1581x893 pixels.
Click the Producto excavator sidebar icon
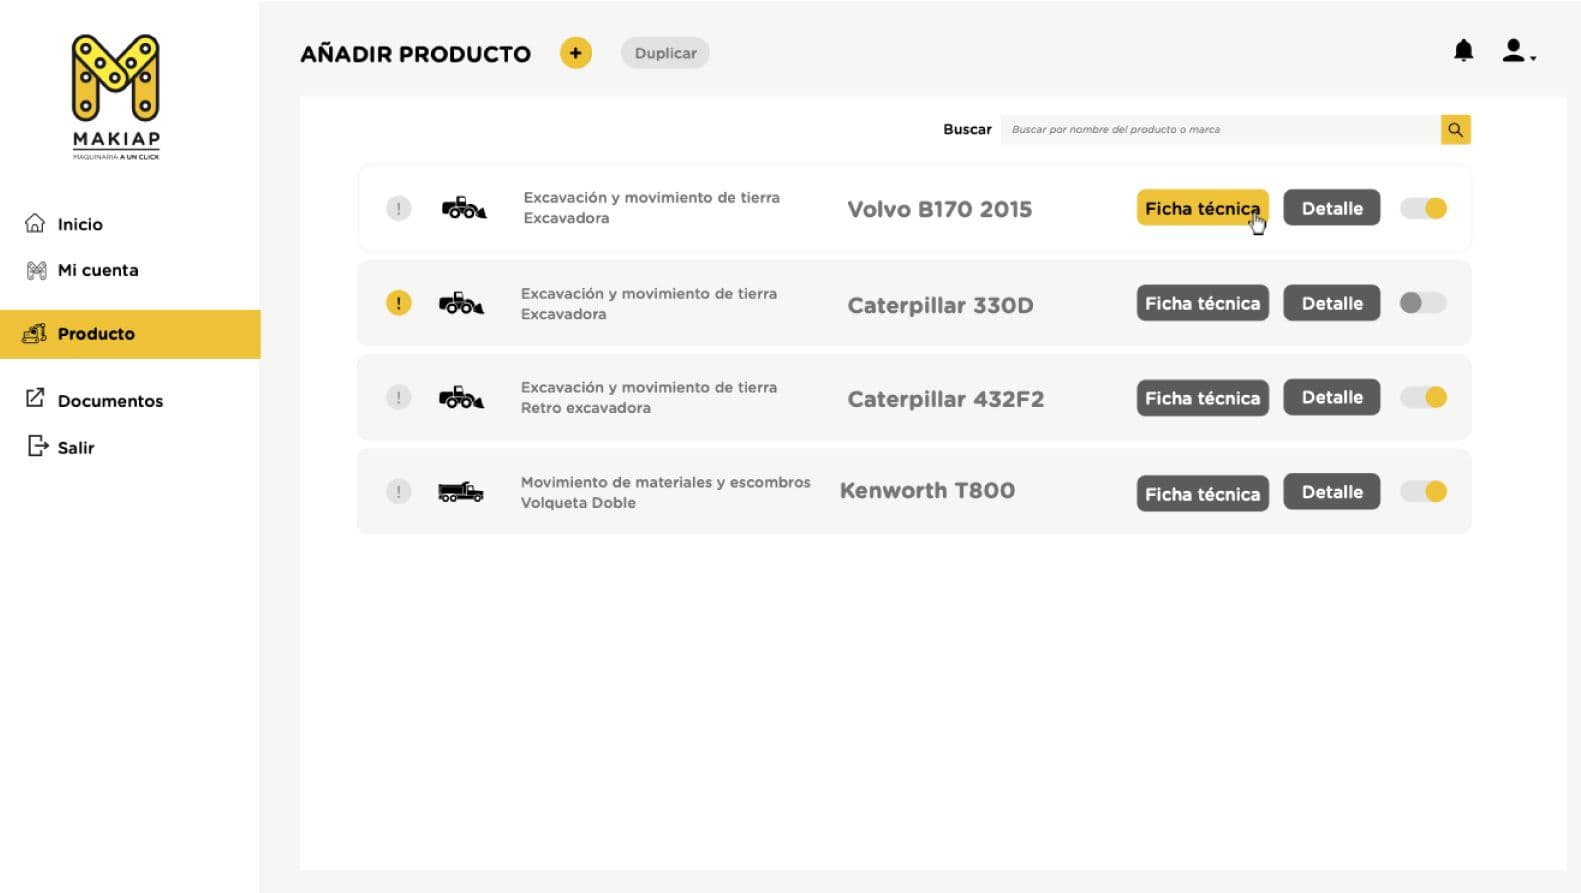(35, 333)
